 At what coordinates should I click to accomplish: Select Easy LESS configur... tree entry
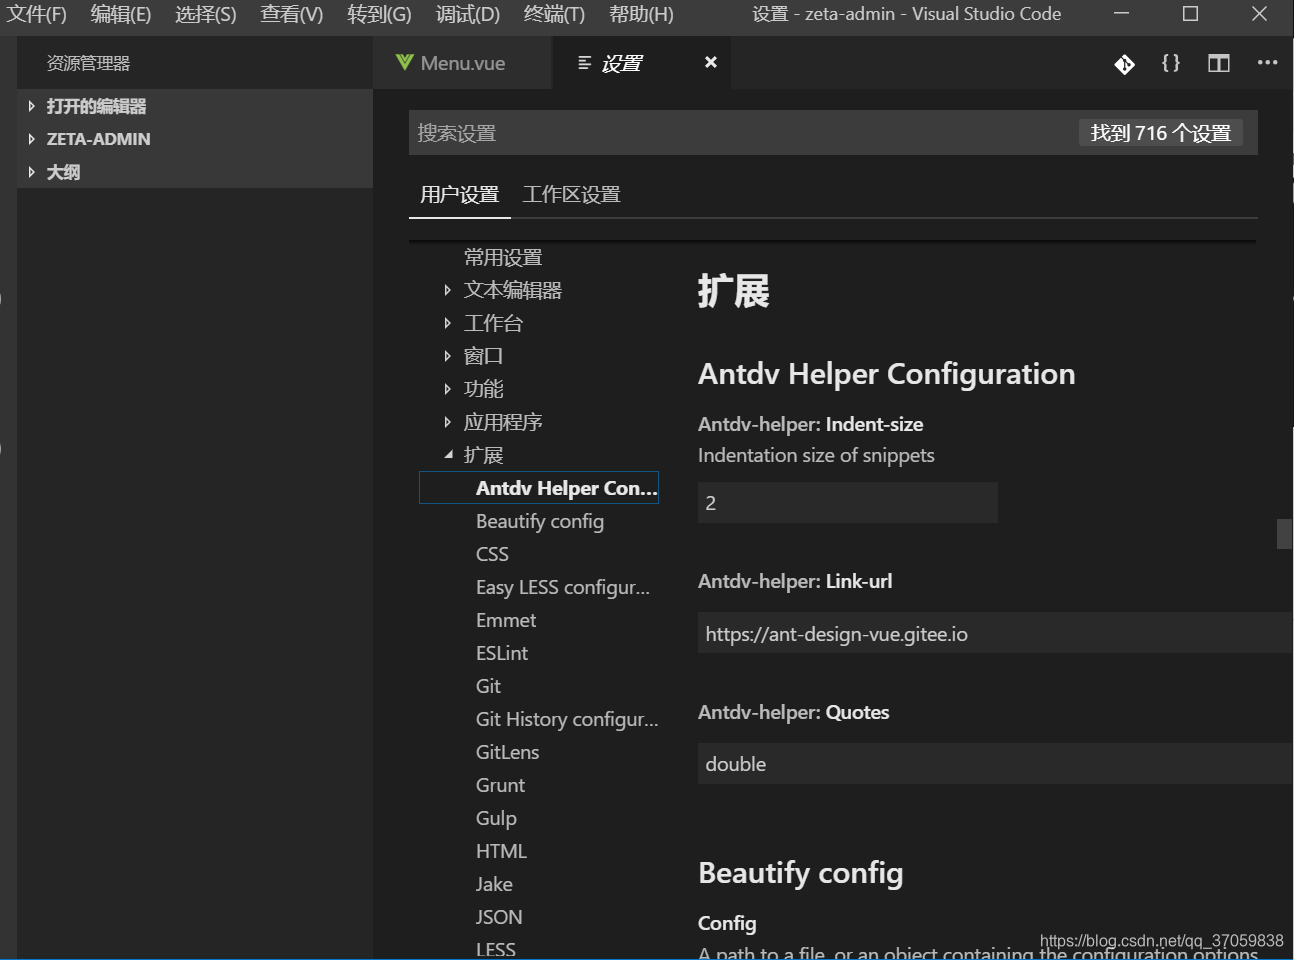click(x=563, y=587)
